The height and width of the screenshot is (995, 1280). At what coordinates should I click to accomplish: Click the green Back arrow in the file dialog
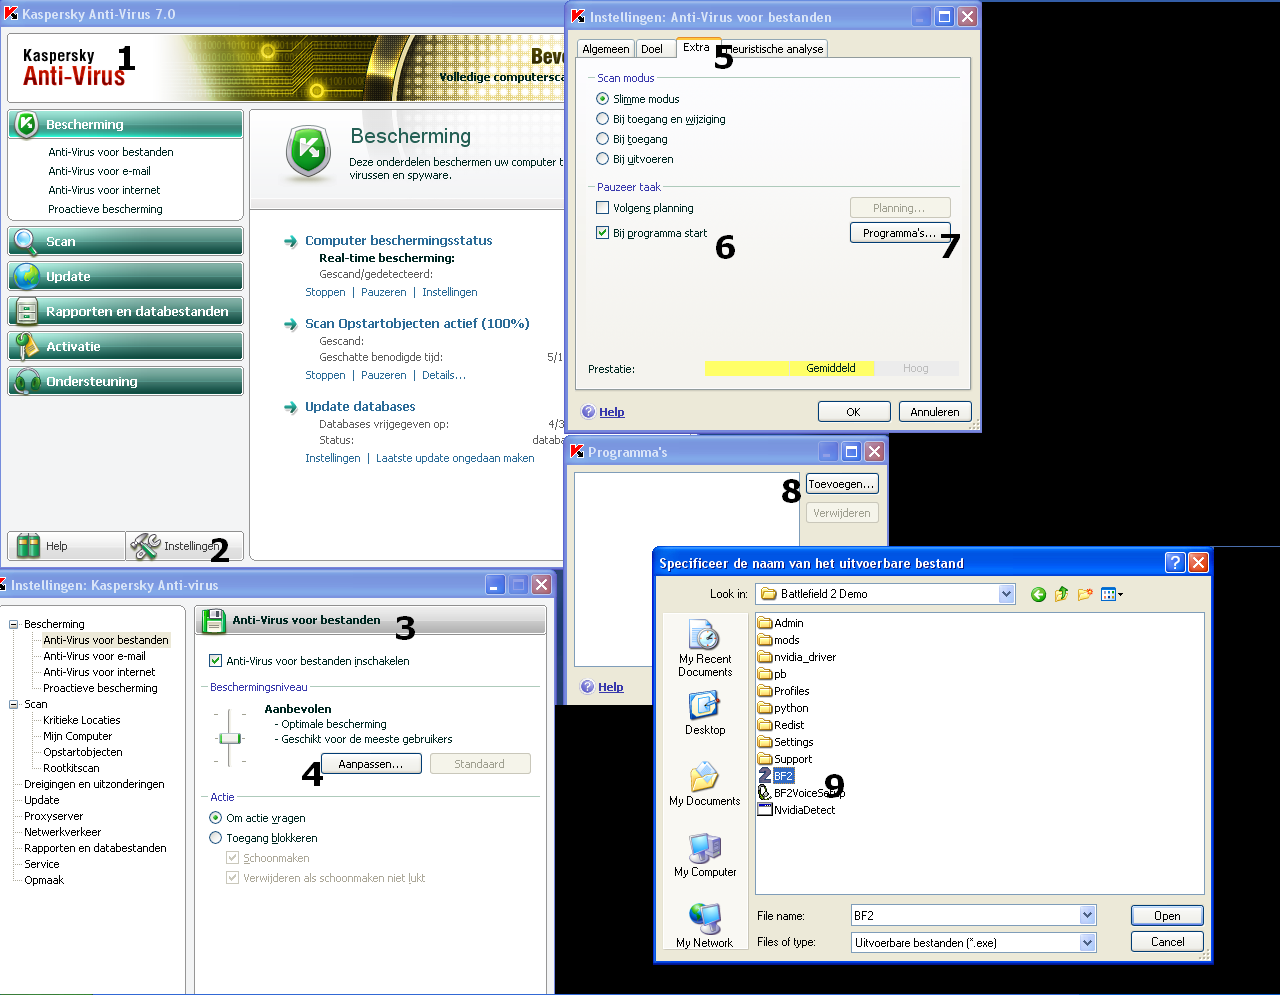point(1038,594)
